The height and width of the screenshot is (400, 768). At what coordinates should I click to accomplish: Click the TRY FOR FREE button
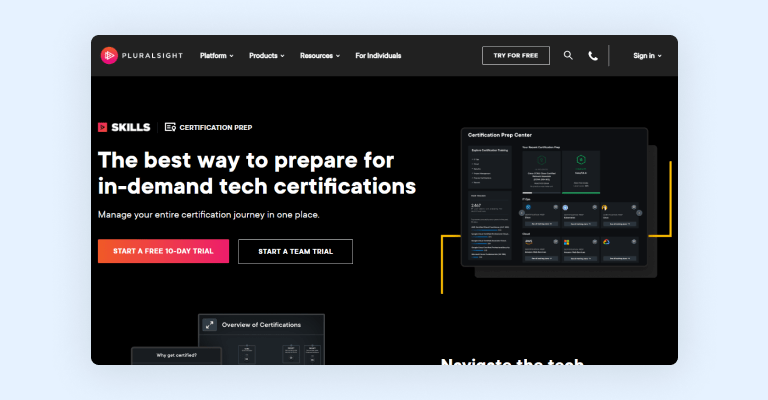pyautogui.click(x=516, y=56)
